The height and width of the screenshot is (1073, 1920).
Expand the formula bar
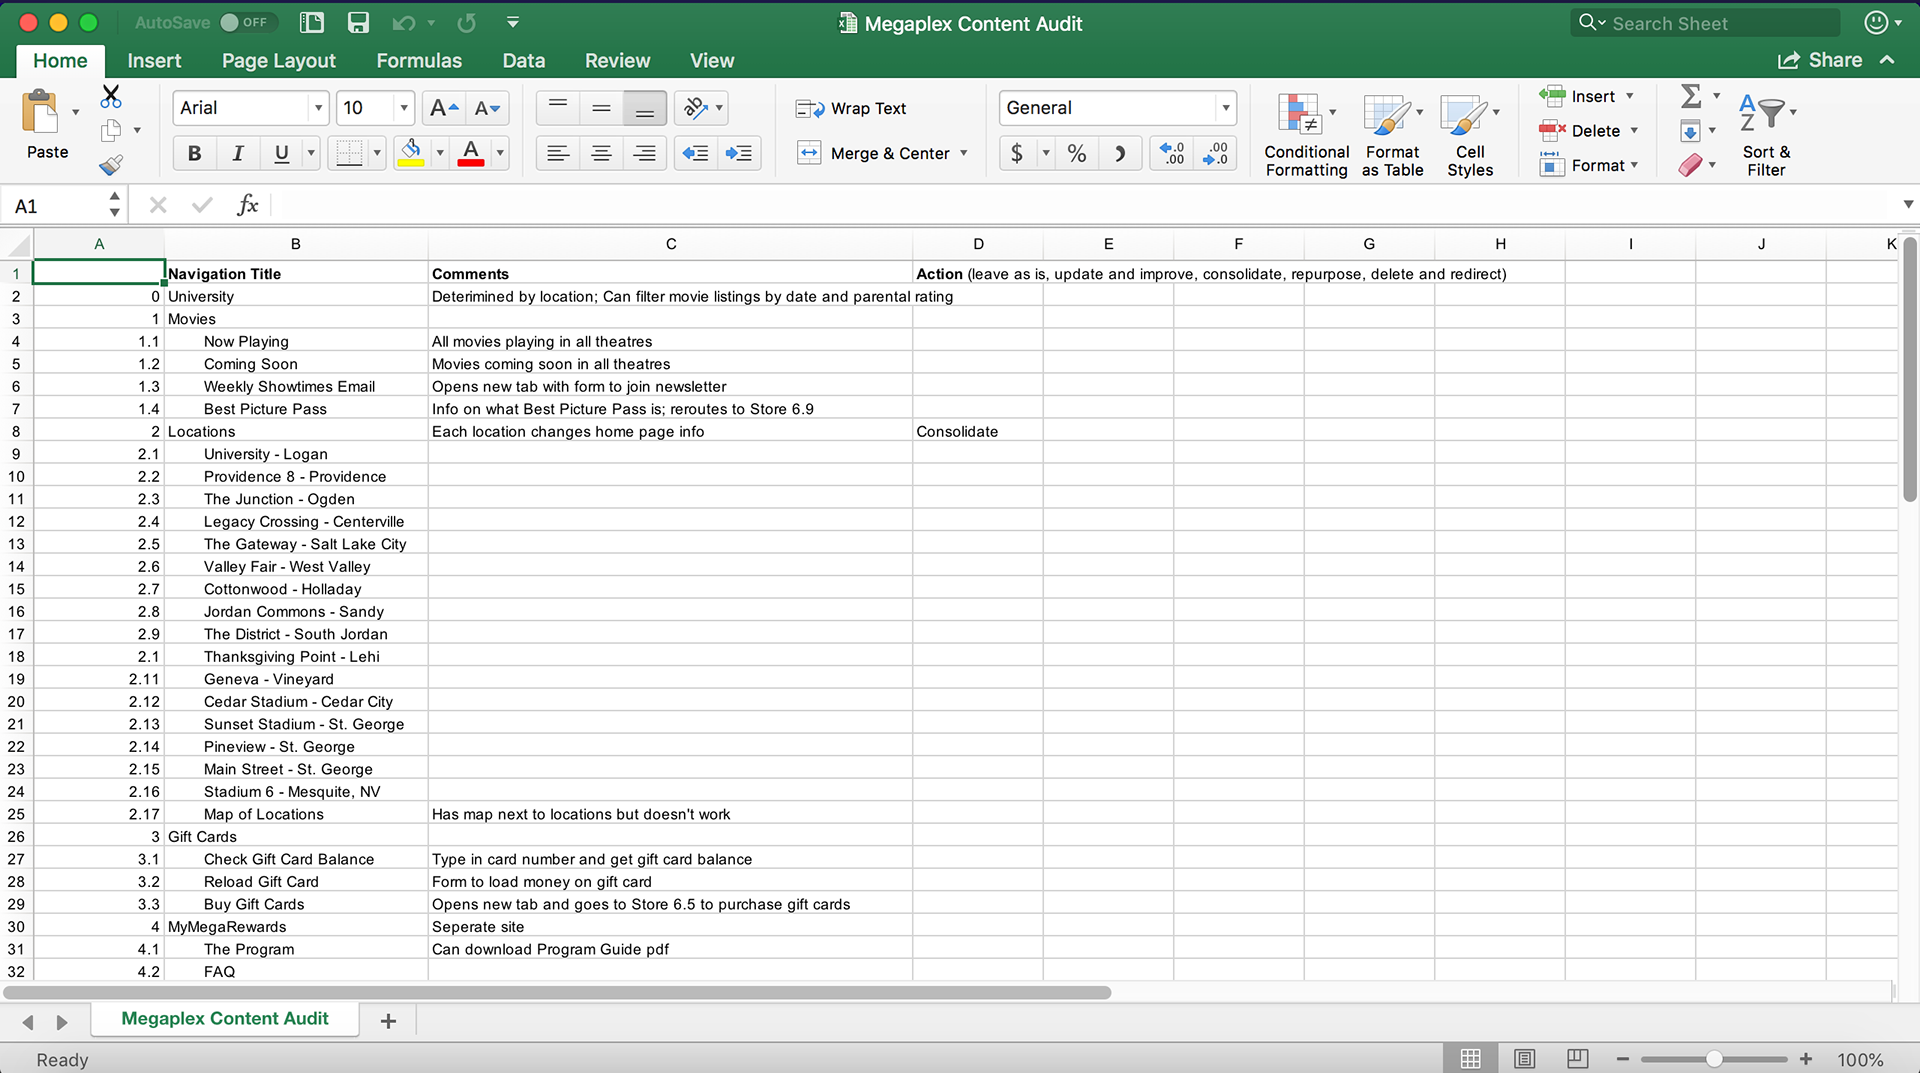pyautogui.click(x=1907, y=204)
